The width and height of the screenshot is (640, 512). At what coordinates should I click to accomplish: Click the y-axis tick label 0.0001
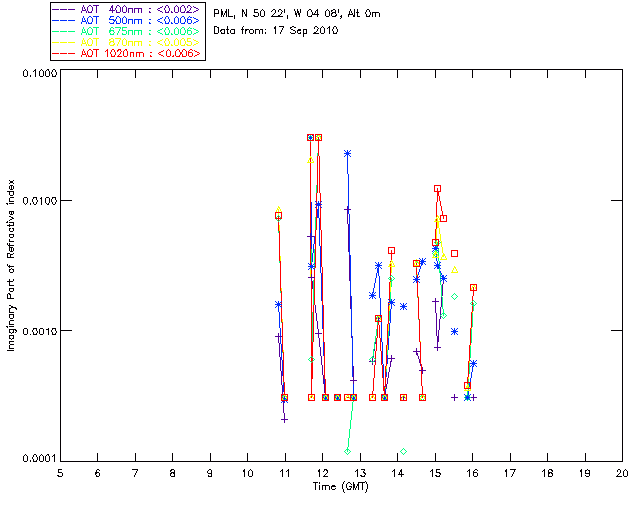tap(39, 459)
